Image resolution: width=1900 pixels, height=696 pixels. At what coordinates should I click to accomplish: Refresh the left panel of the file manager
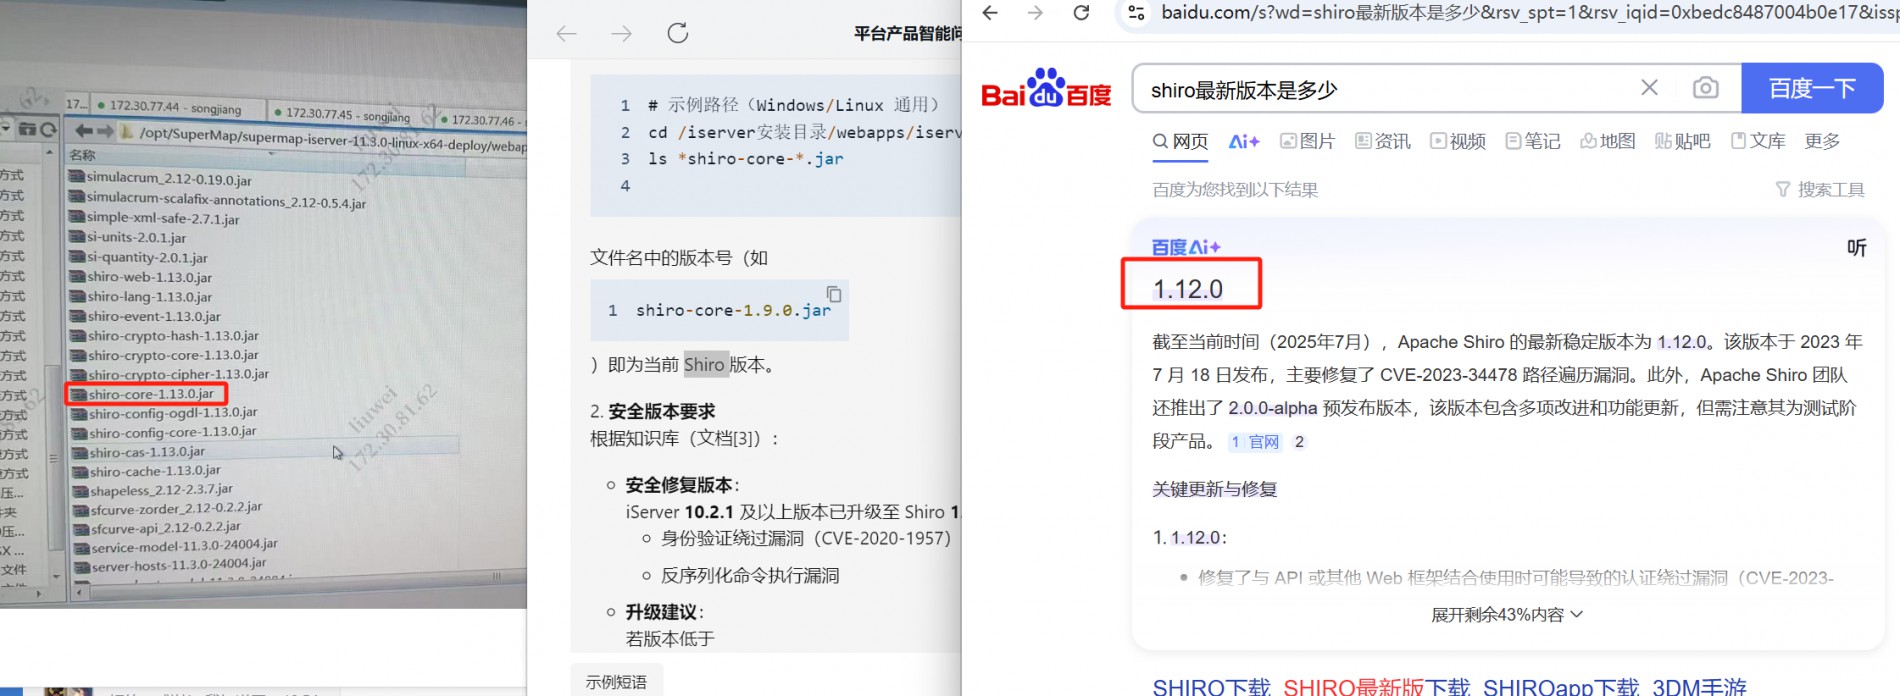[48, 130]
